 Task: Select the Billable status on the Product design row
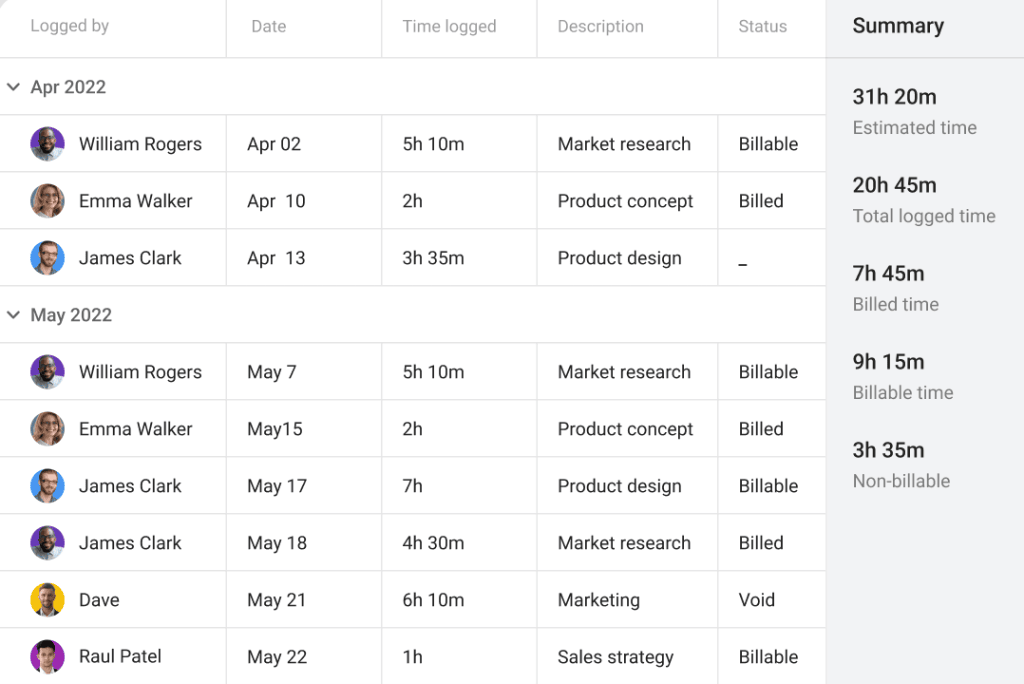pyautogui.click(x=770, y=485)
